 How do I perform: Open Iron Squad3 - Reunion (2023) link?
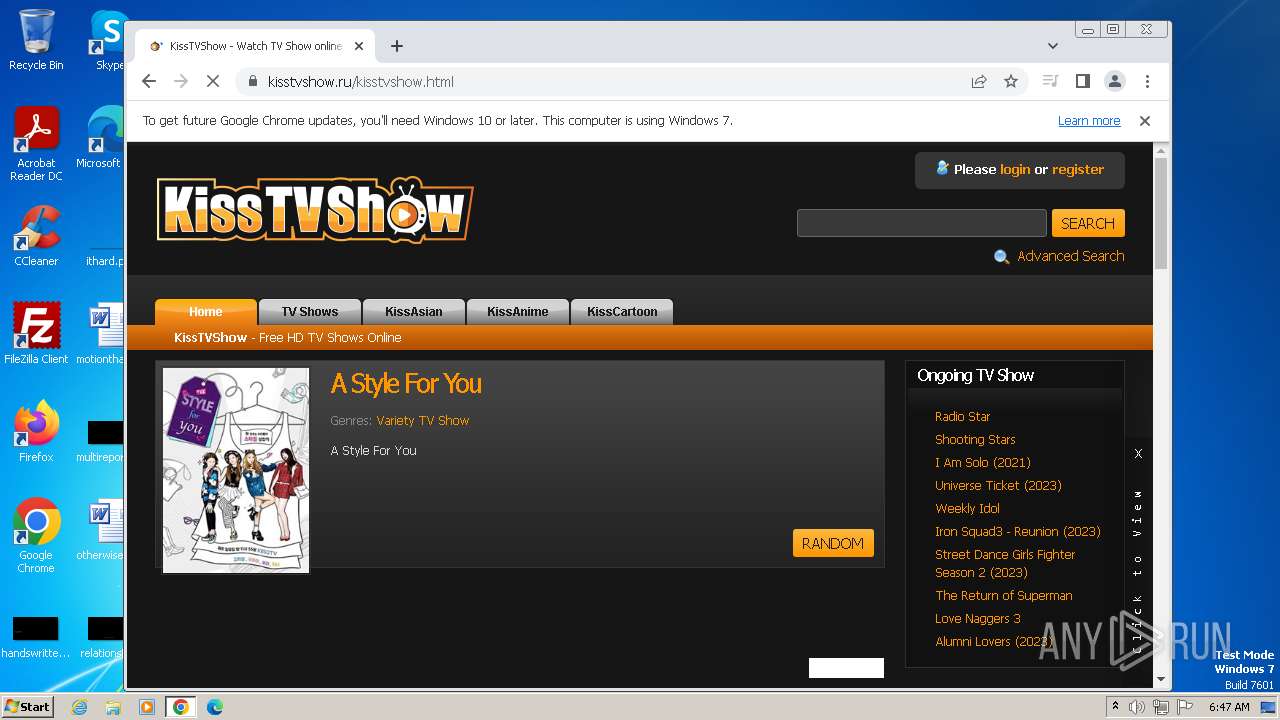tap(1018, 531)
